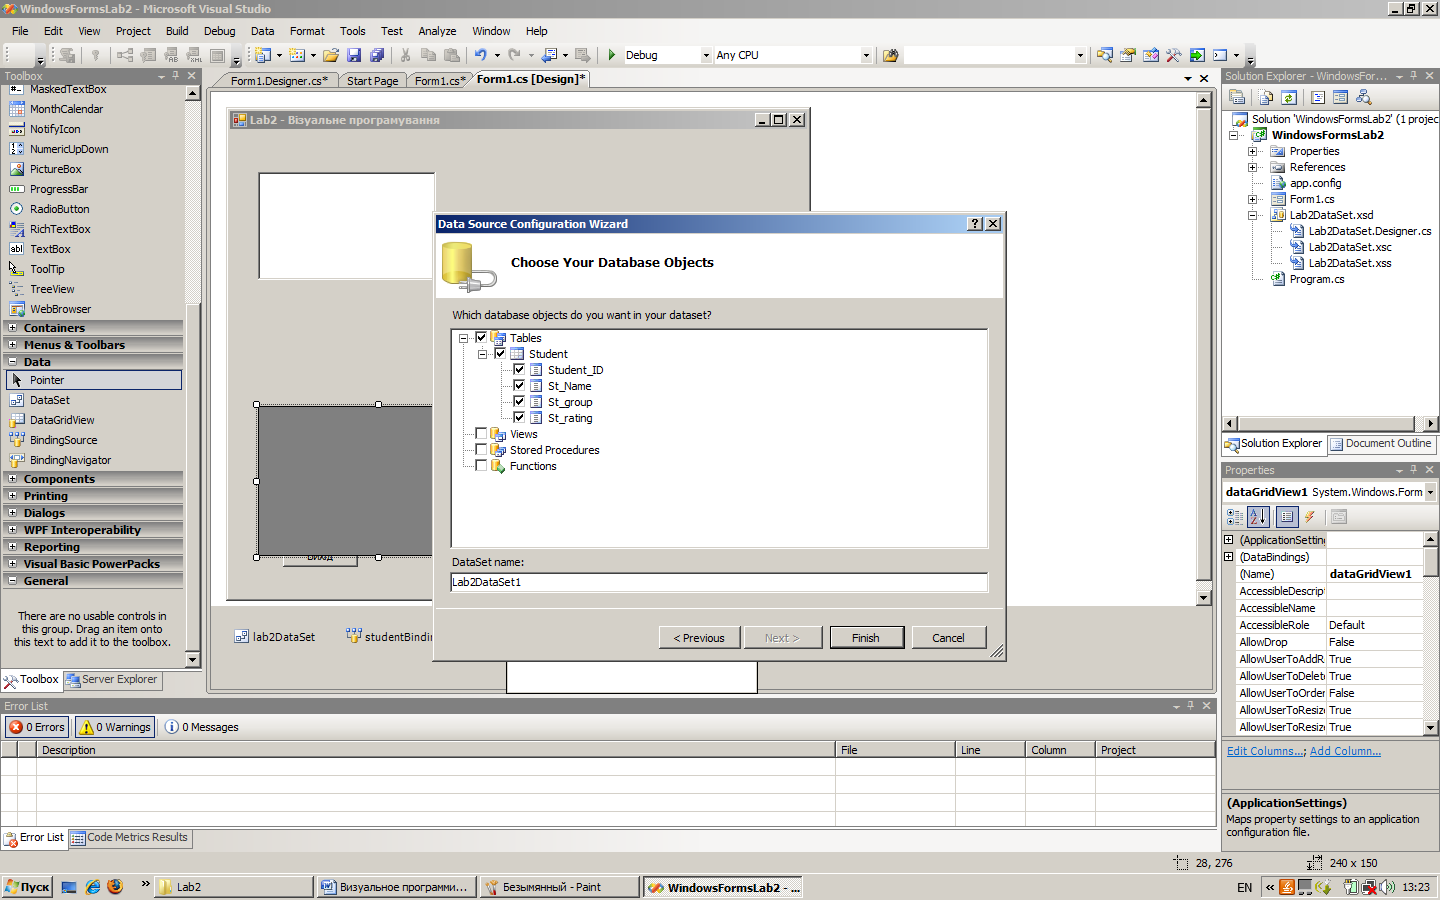The image size is (1440, 900).
Task: Check the Stored Procedures checkbox
Action: click(481, 449)
